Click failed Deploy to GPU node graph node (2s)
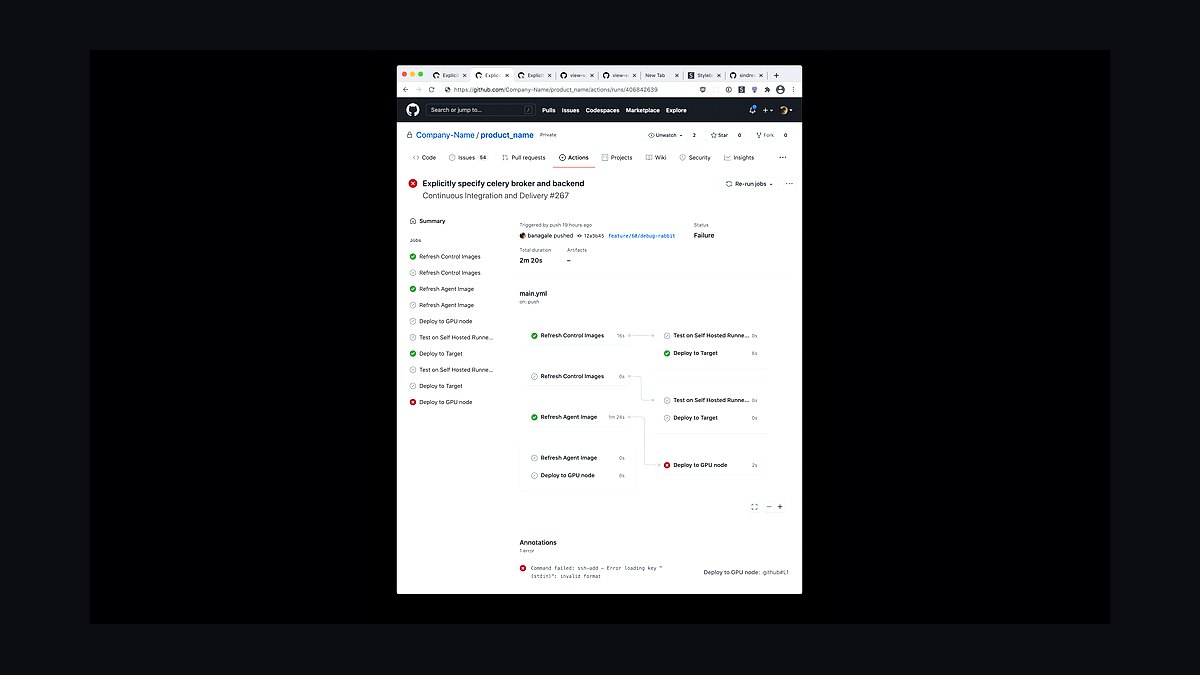Image resolution: width=1200 pixels, height=675 pixels. (x=711, y=465)
